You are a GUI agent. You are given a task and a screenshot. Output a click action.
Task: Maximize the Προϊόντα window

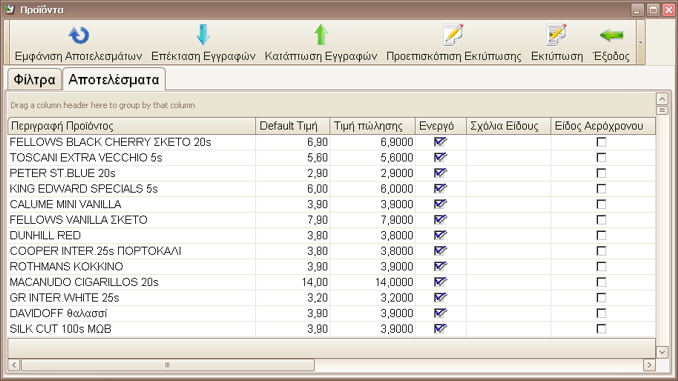pyautogui.click(x=653, y=10)
